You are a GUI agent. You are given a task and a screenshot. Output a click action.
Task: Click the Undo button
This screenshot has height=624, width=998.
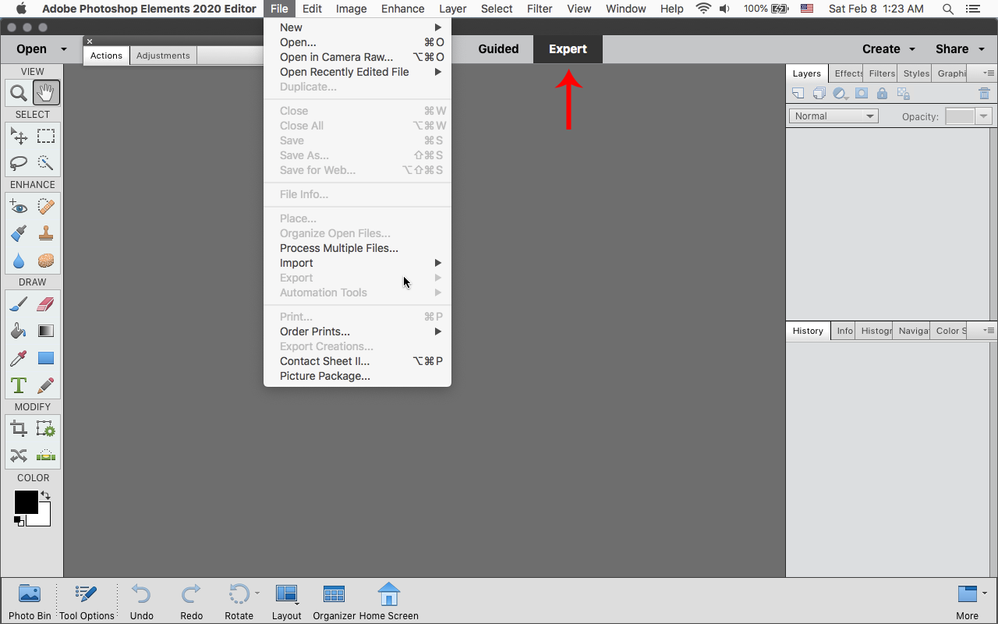141,602
